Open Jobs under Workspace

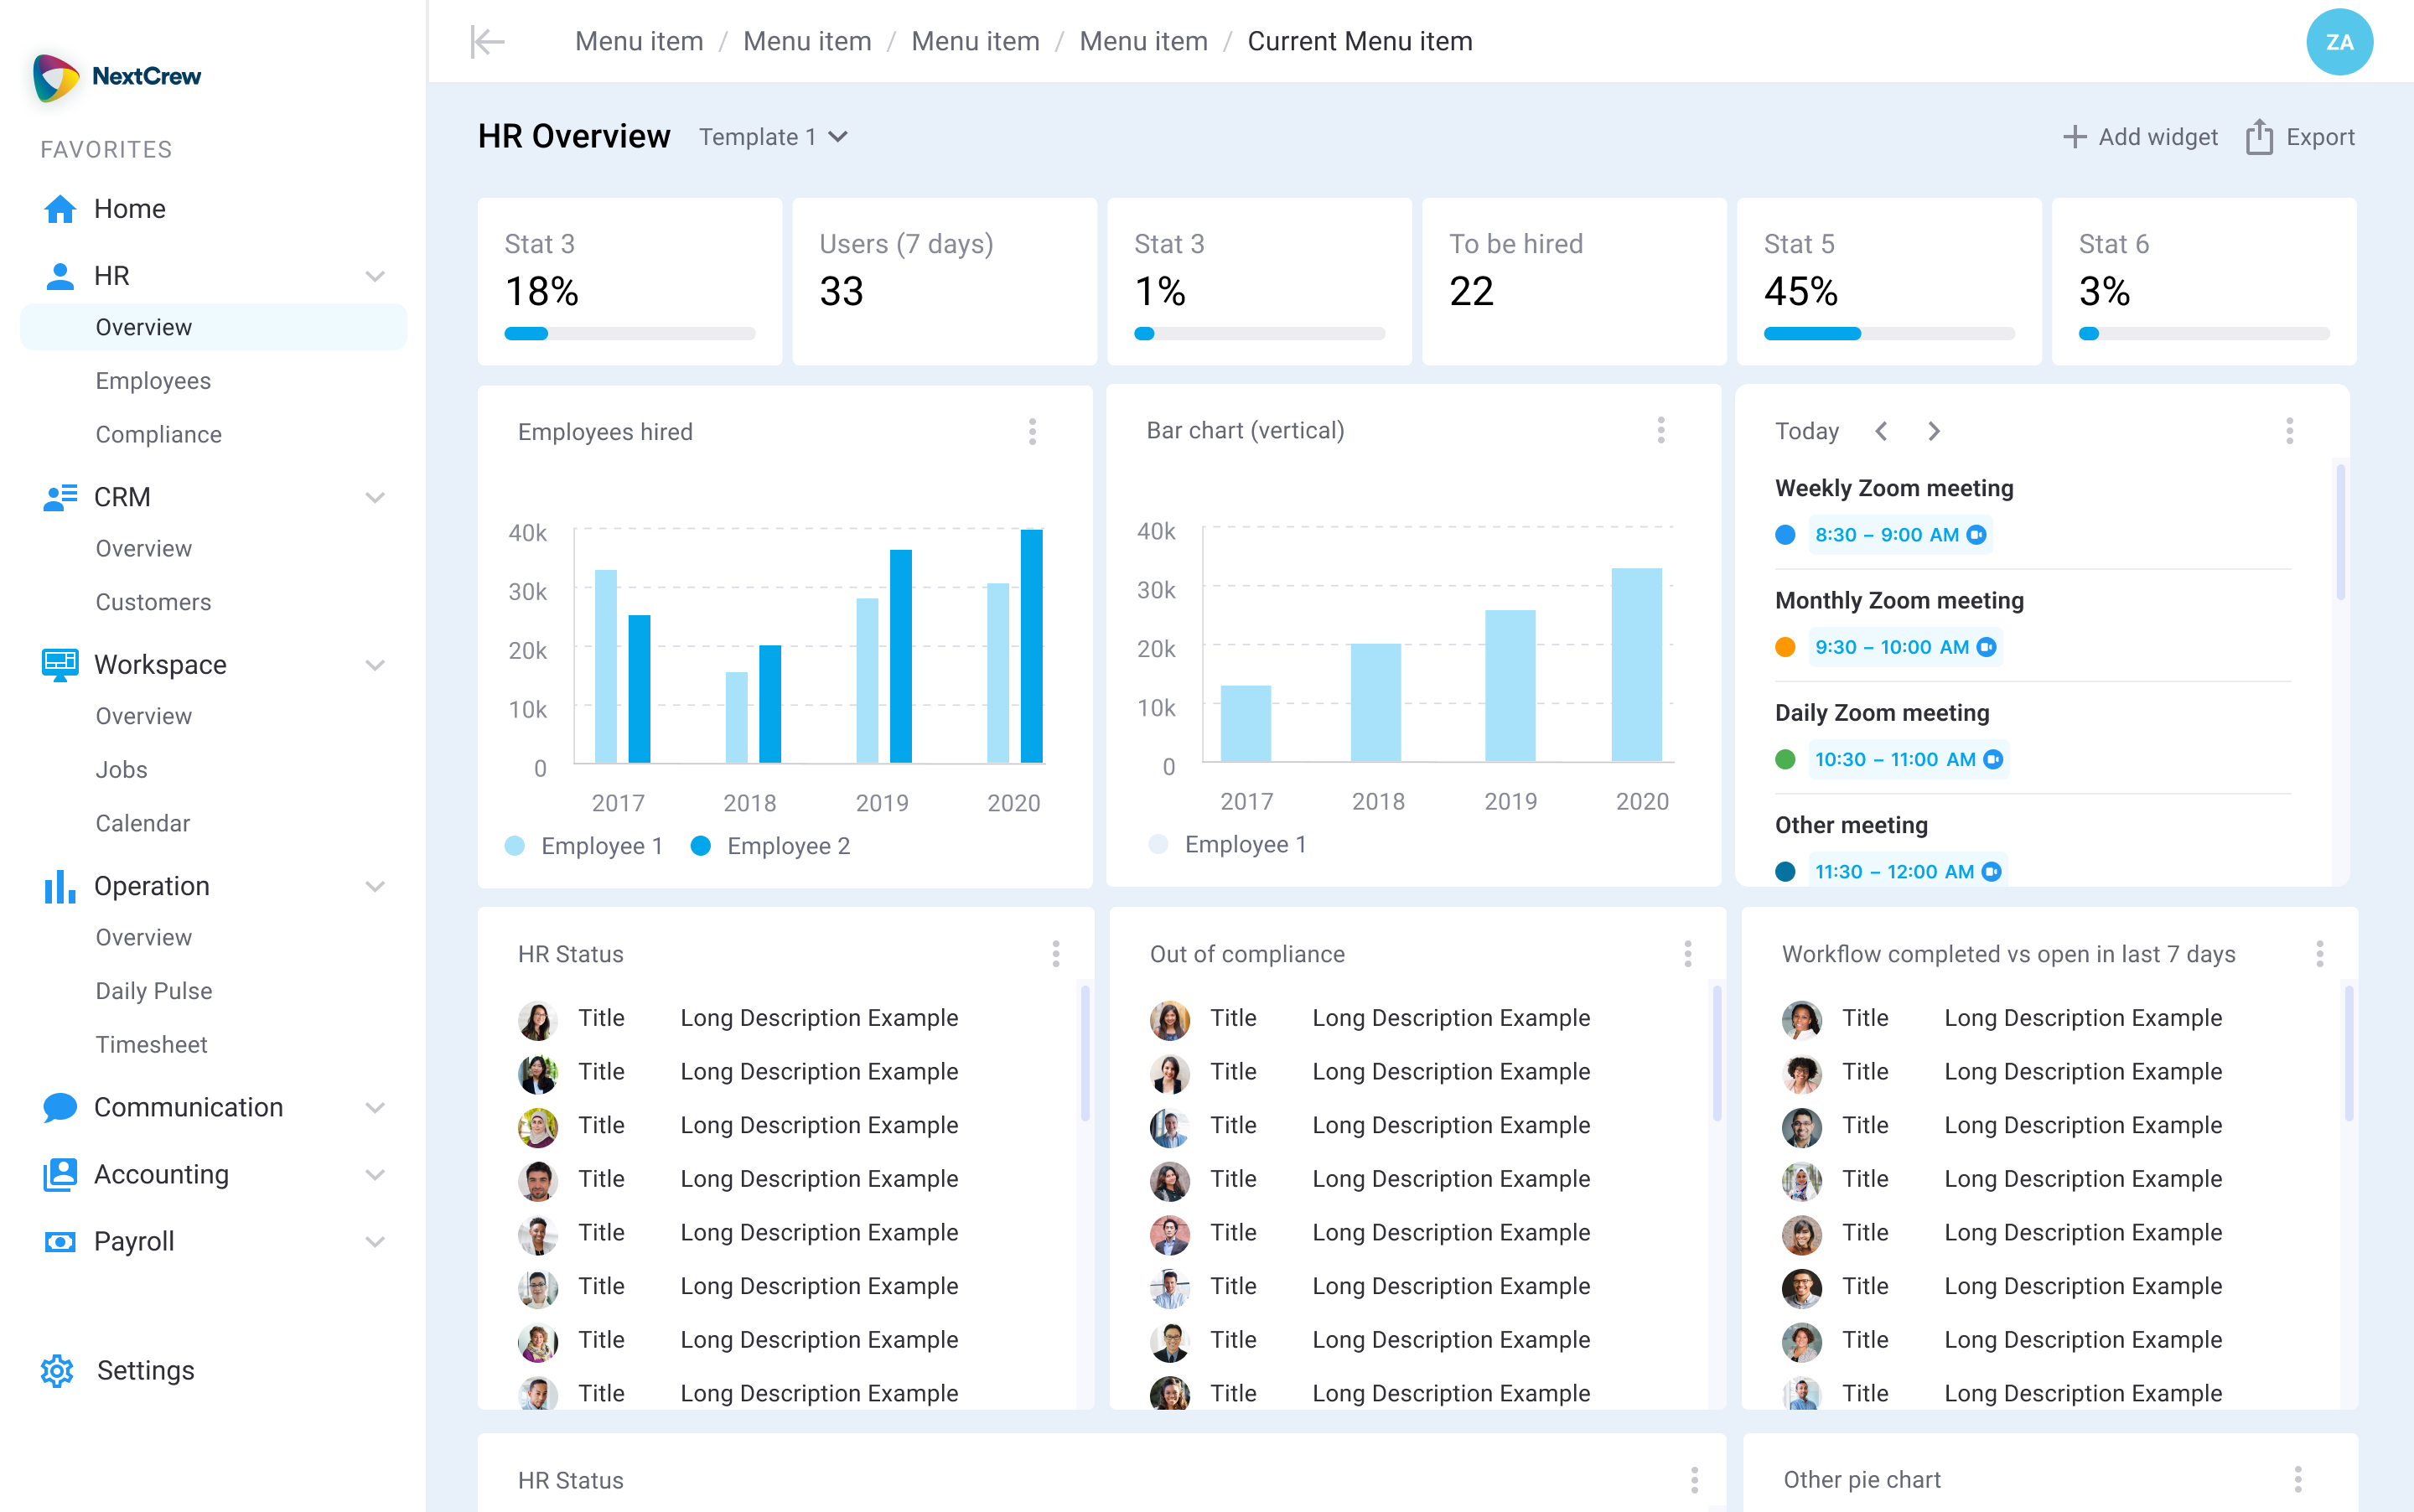tap(121, 770)
